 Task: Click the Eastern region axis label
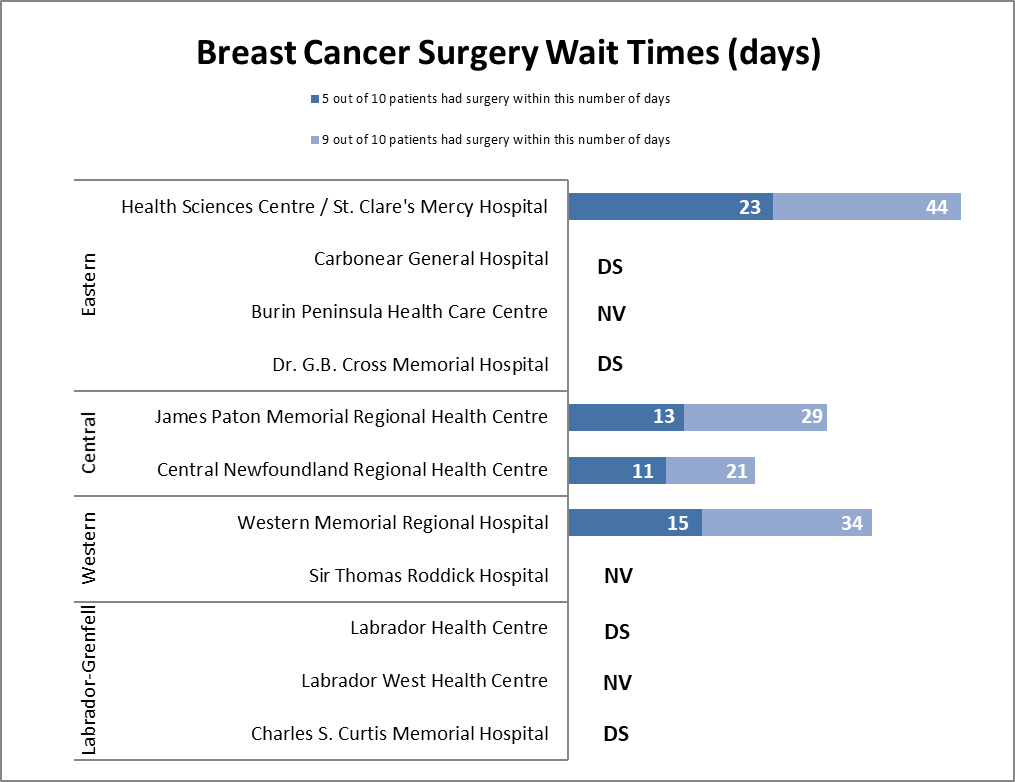click(89, 286)
